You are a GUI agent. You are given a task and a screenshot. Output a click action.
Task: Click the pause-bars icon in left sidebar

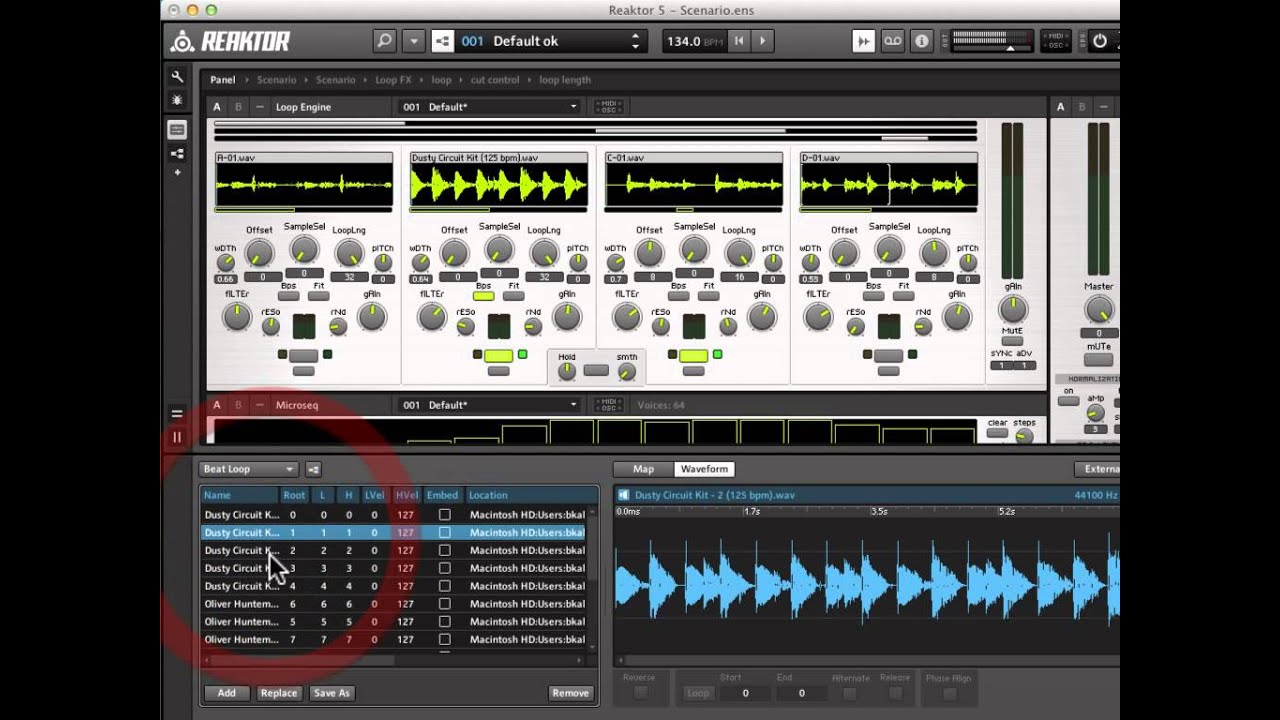pyautogui.click(x=177, y=436)
